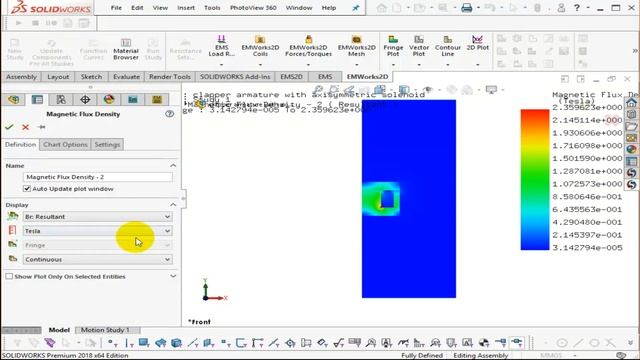Collapse the Display section
640x360 pixels.
click(173, 205)
